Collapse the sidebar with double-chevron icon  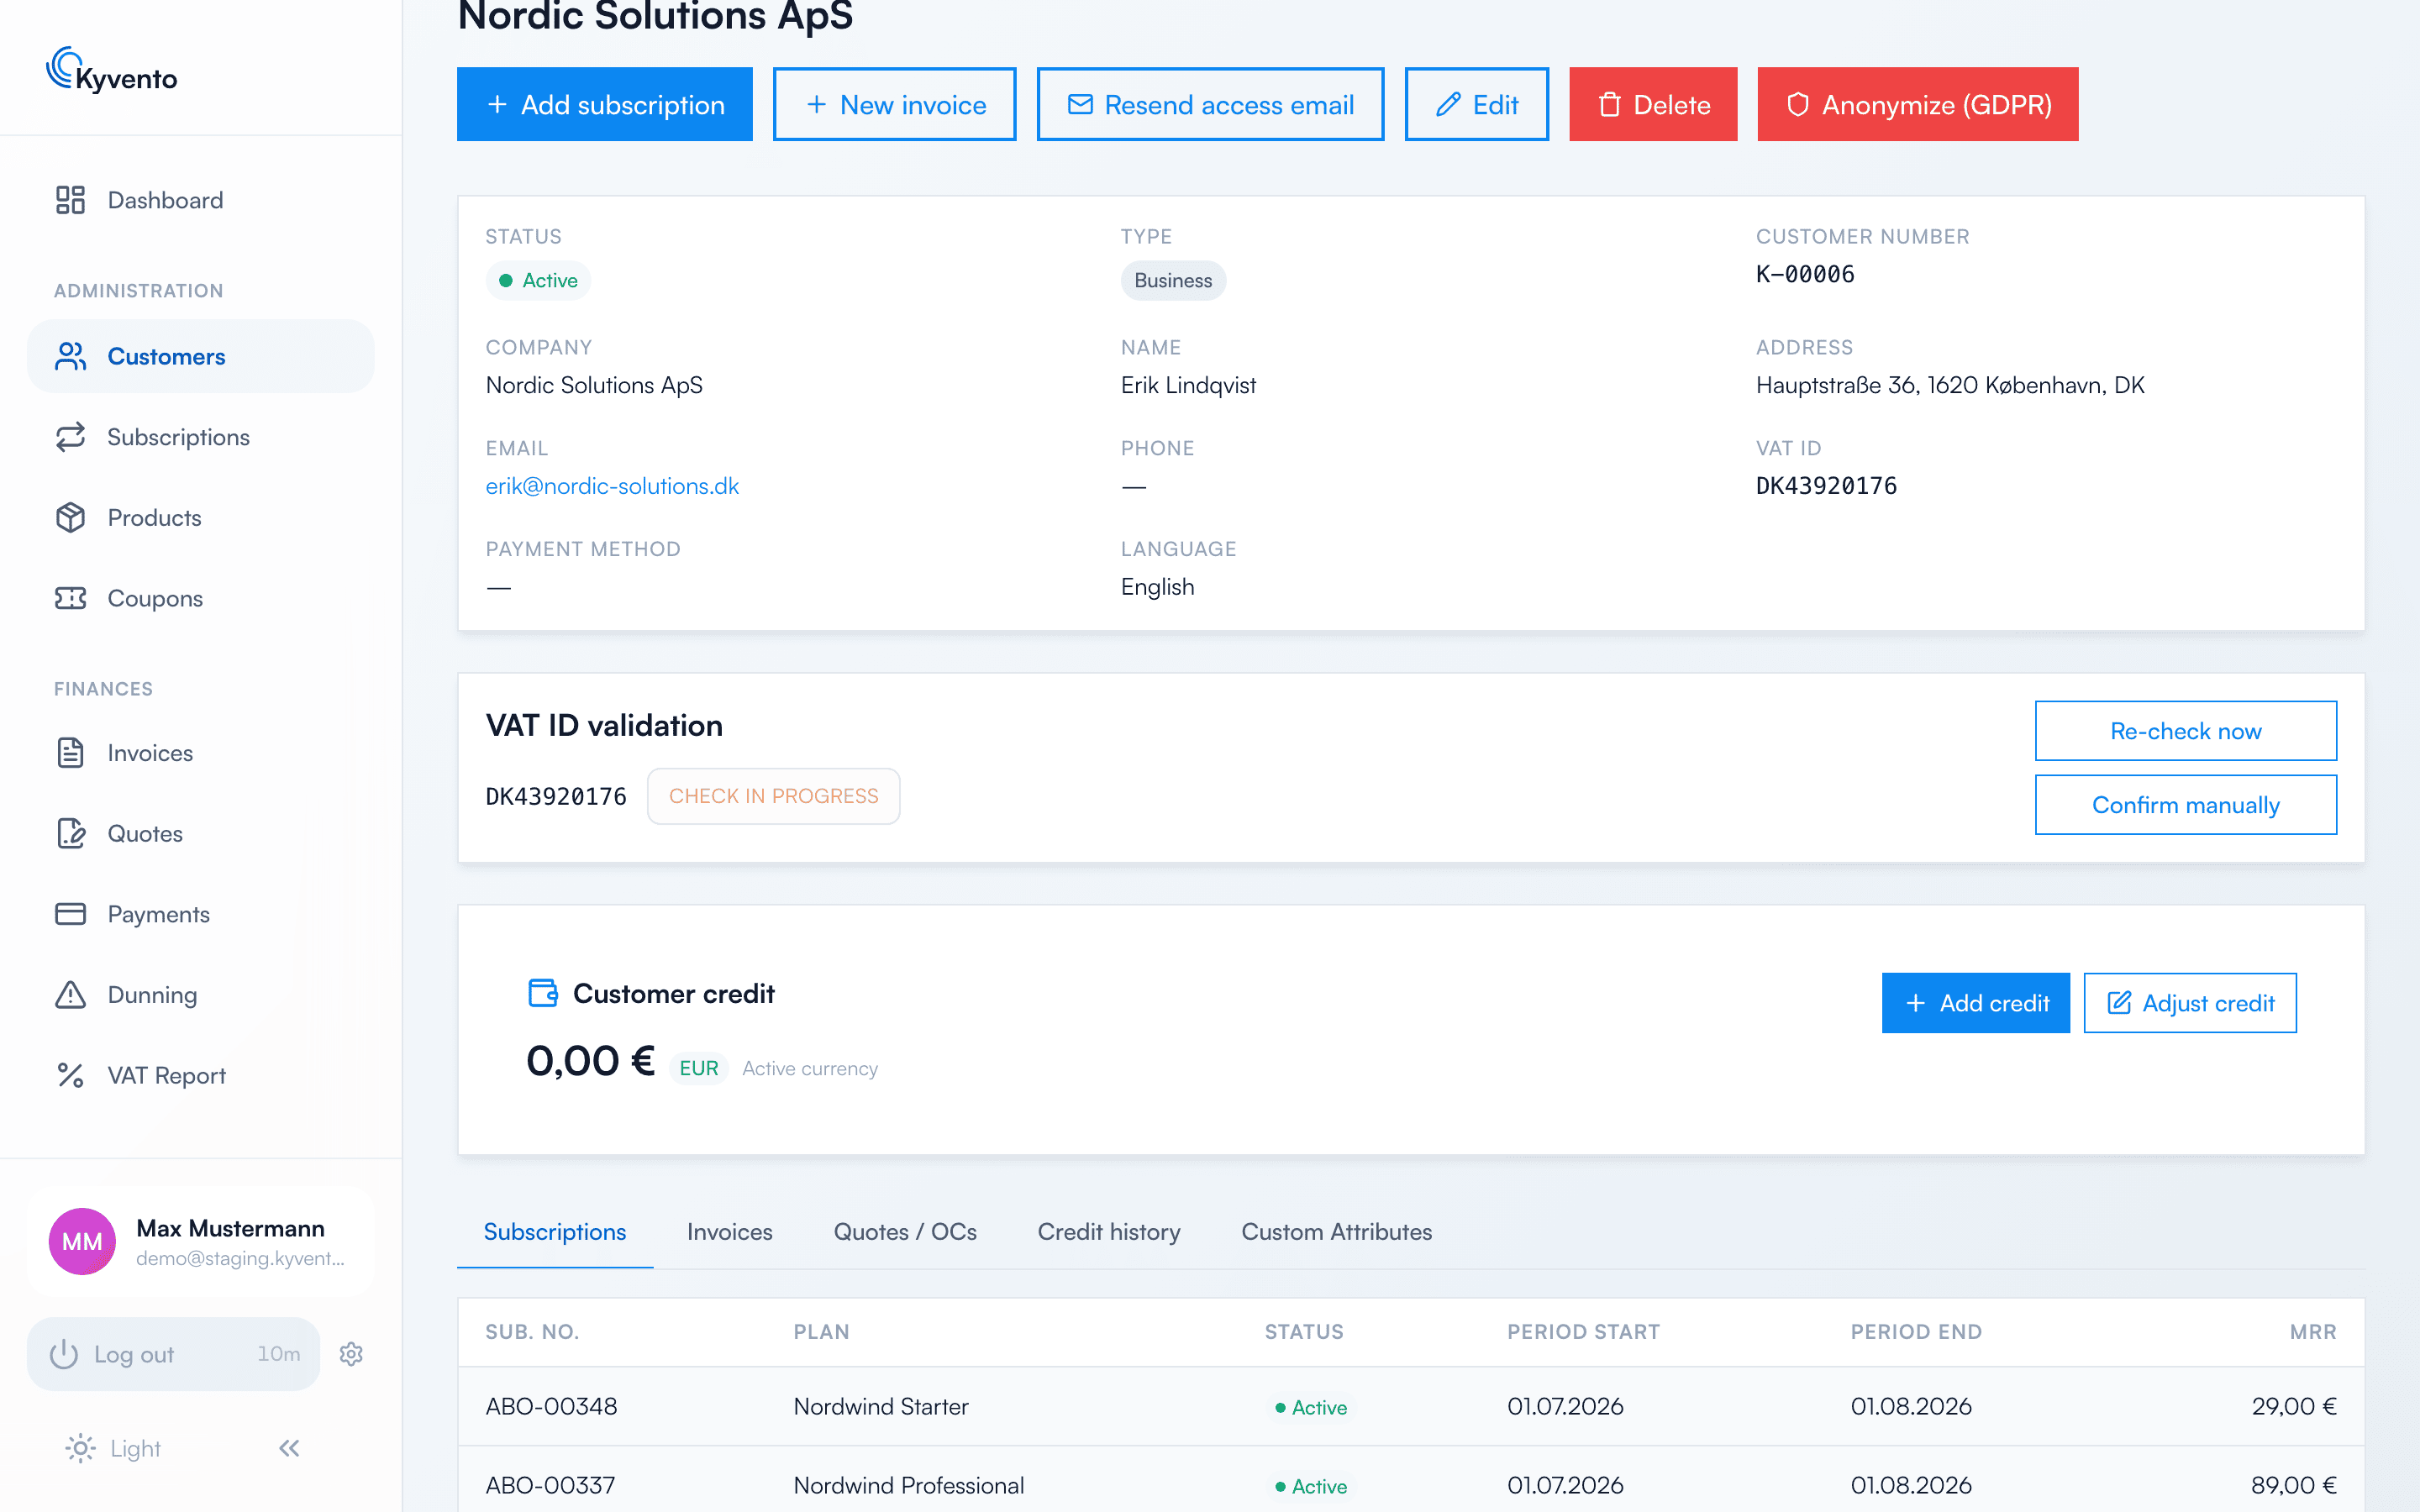[x=290, y=1448]
